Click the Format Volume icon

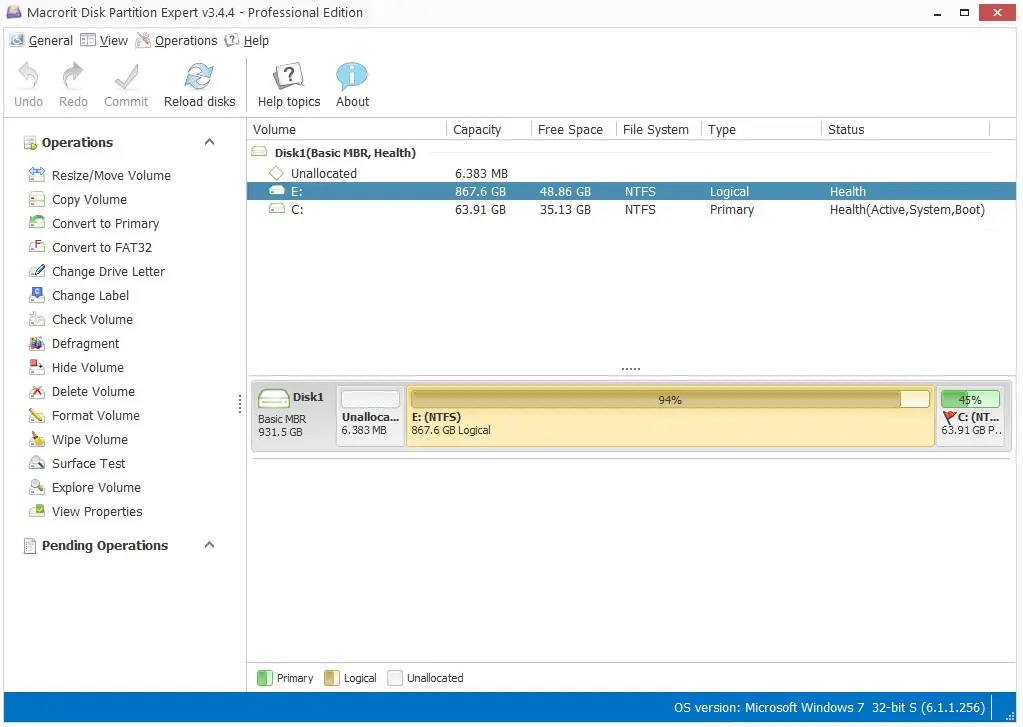(x=37, y=415)
